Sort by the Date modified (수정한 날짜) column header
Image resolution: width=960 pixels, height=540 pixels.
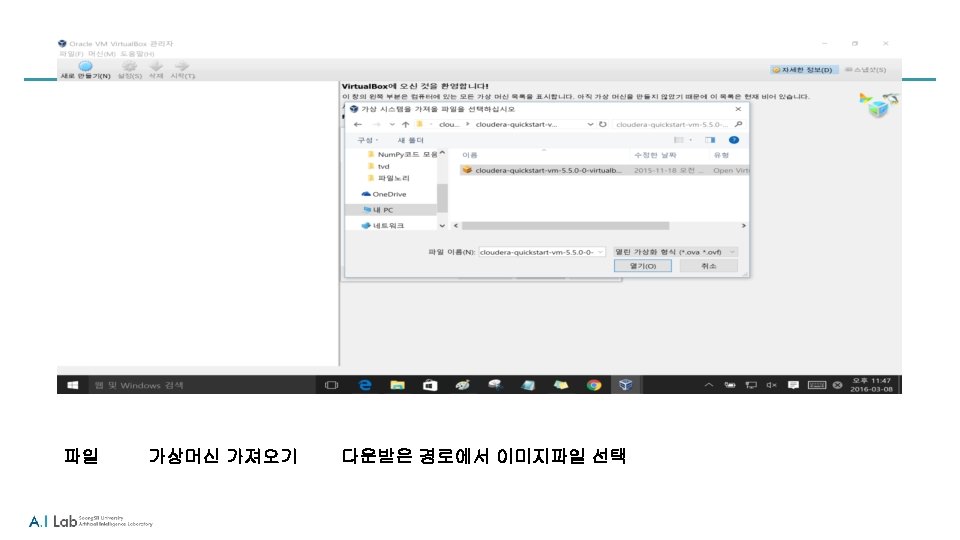(x=655, y=155)
